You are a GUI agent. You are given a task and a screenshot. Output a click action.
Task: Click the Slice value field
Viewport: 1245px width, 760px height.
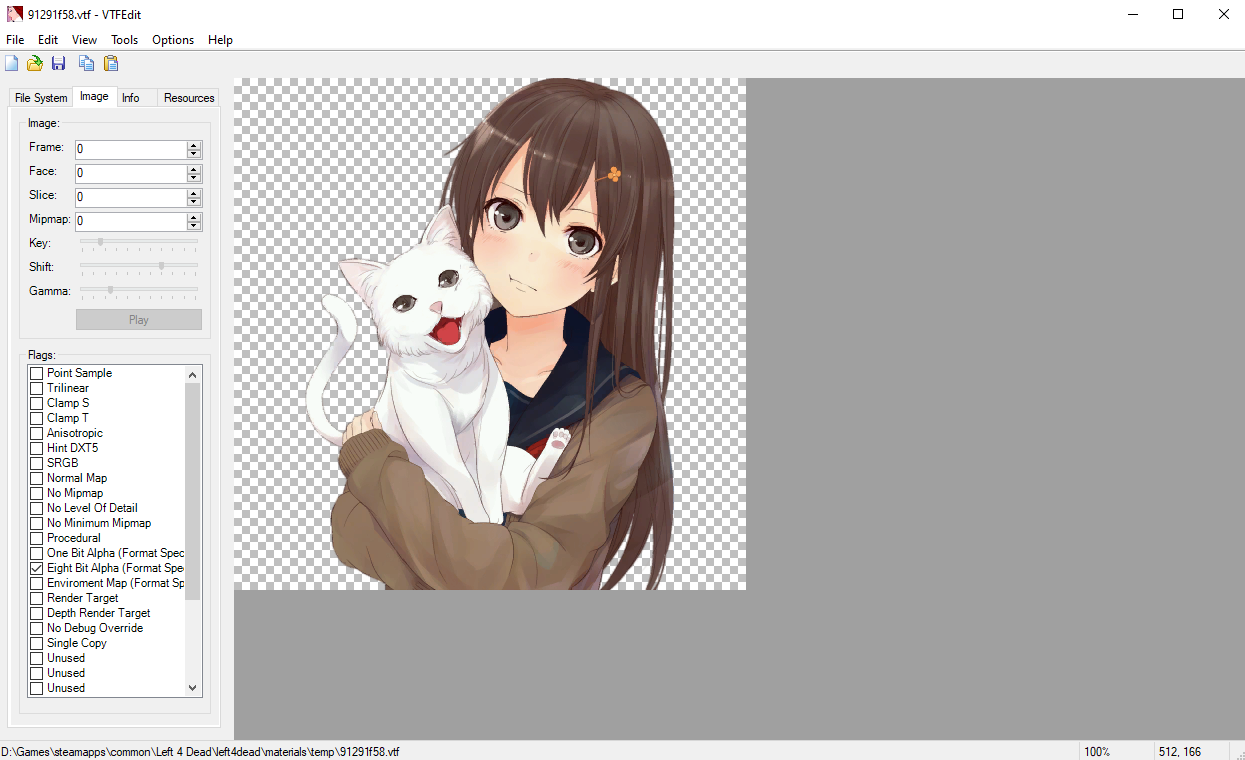131,198
